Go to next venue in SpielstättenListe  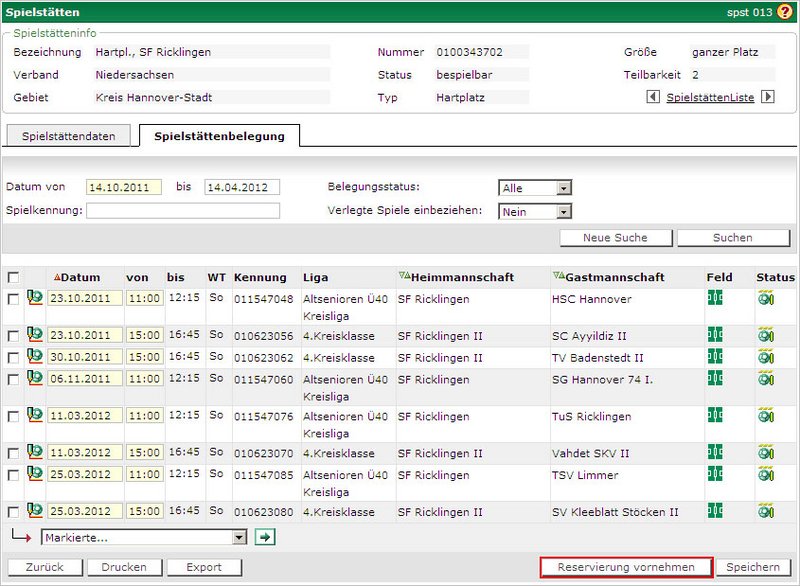(x=768, y=97)
